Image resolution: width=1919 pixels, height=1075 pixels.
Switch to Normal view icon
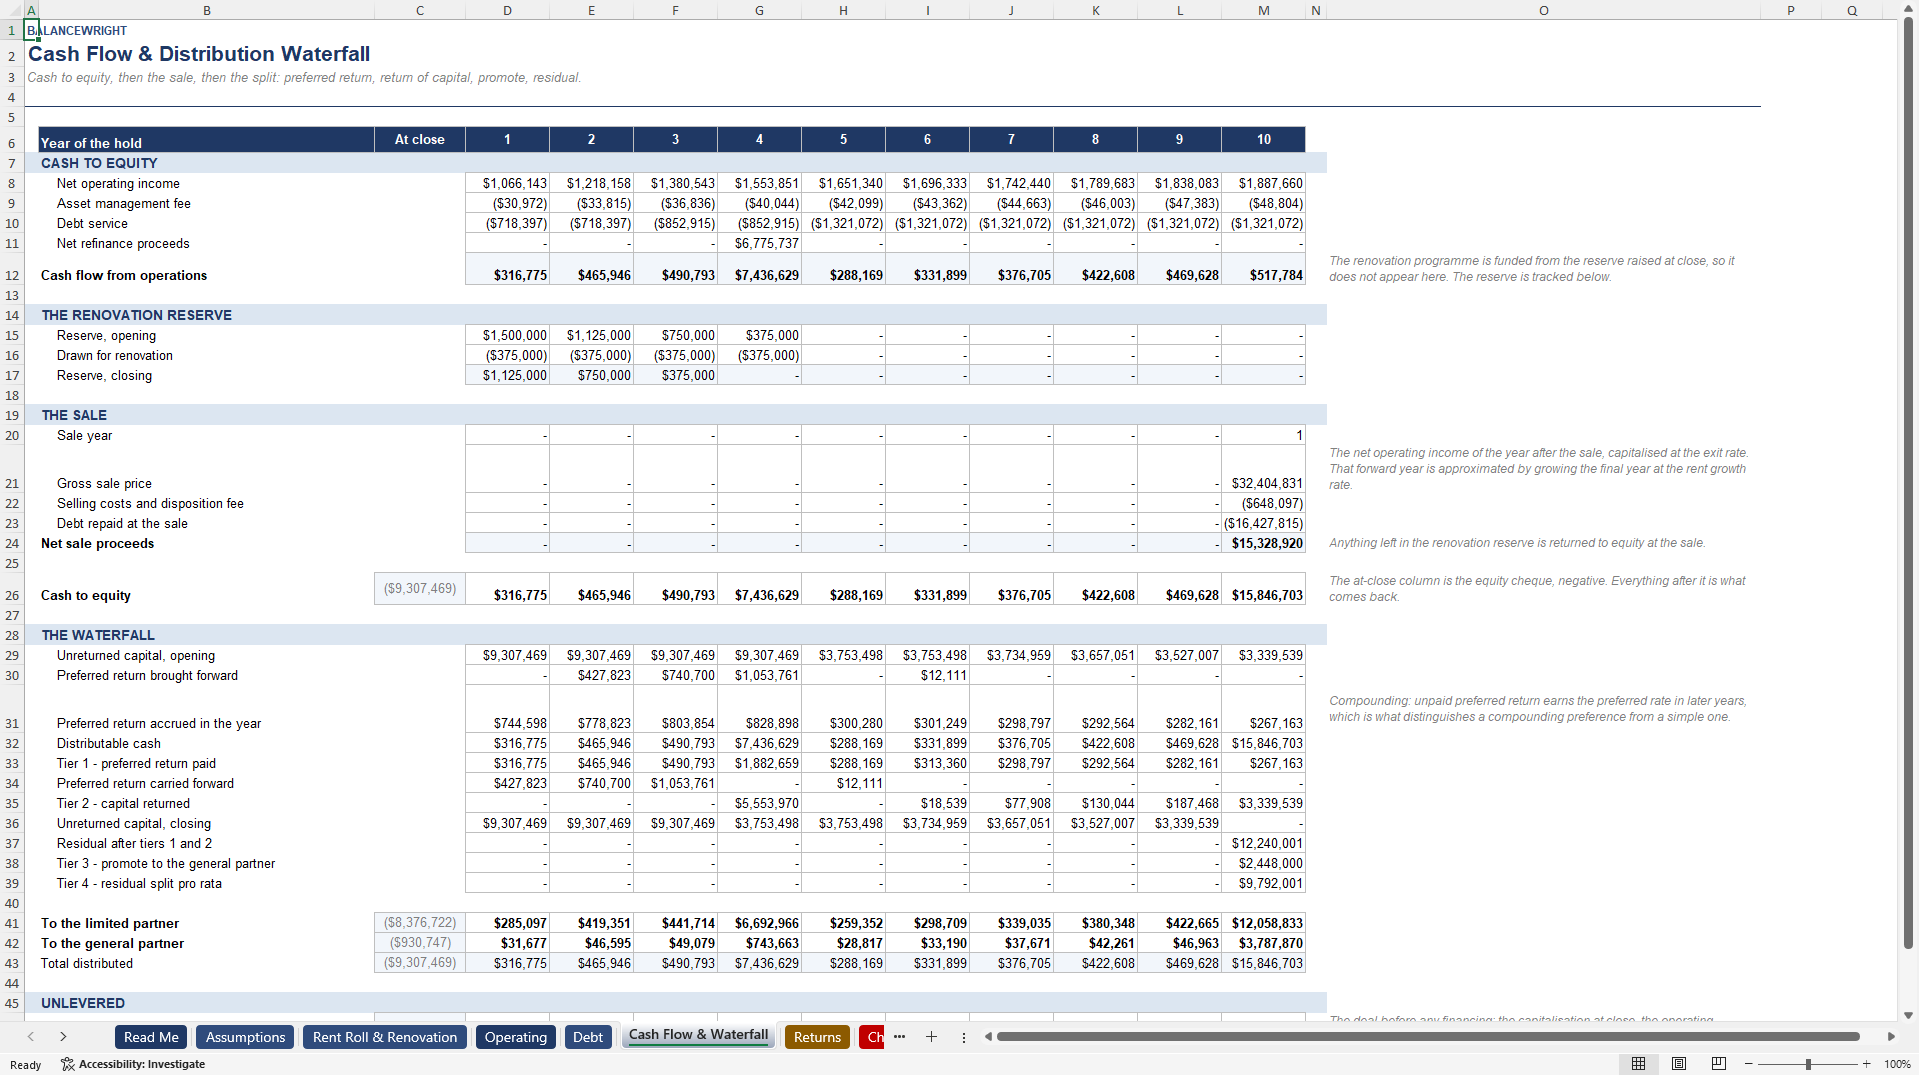tap(1638, 1064)
